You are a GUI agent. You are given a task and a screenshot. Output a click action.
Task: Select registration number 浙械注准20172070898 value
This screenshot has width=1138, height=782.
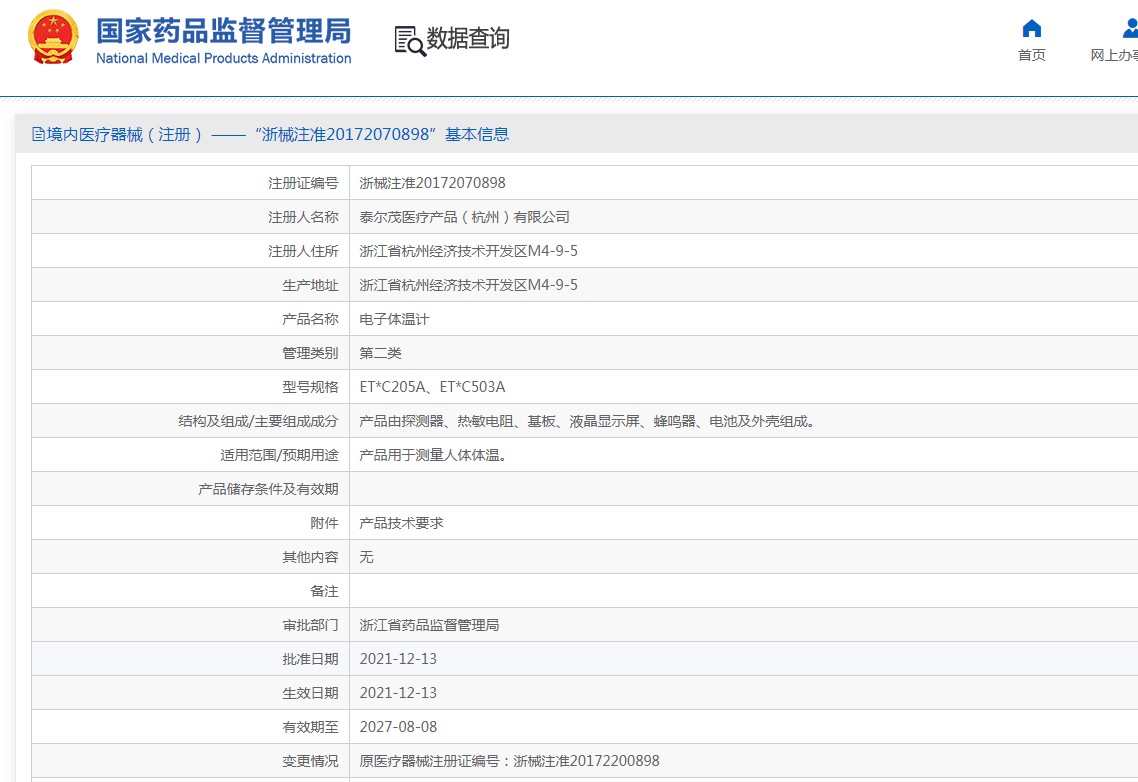(433, 183)
